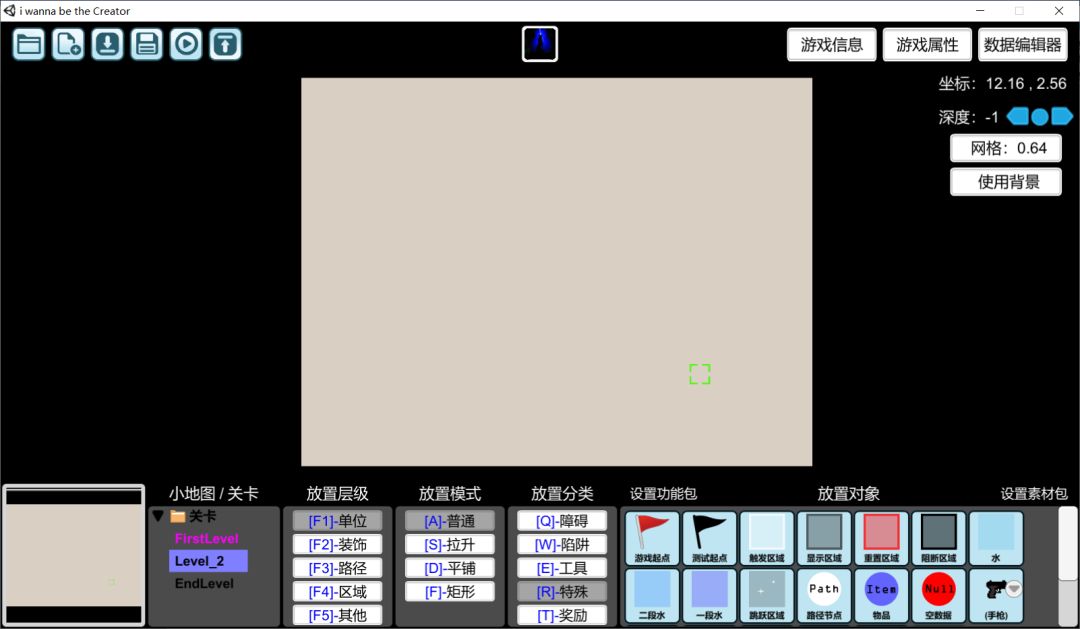Viewport: 1080px width, 629px height.
Task: Enable the [F]-矩形 placement mode
Action: click(450, 592)
